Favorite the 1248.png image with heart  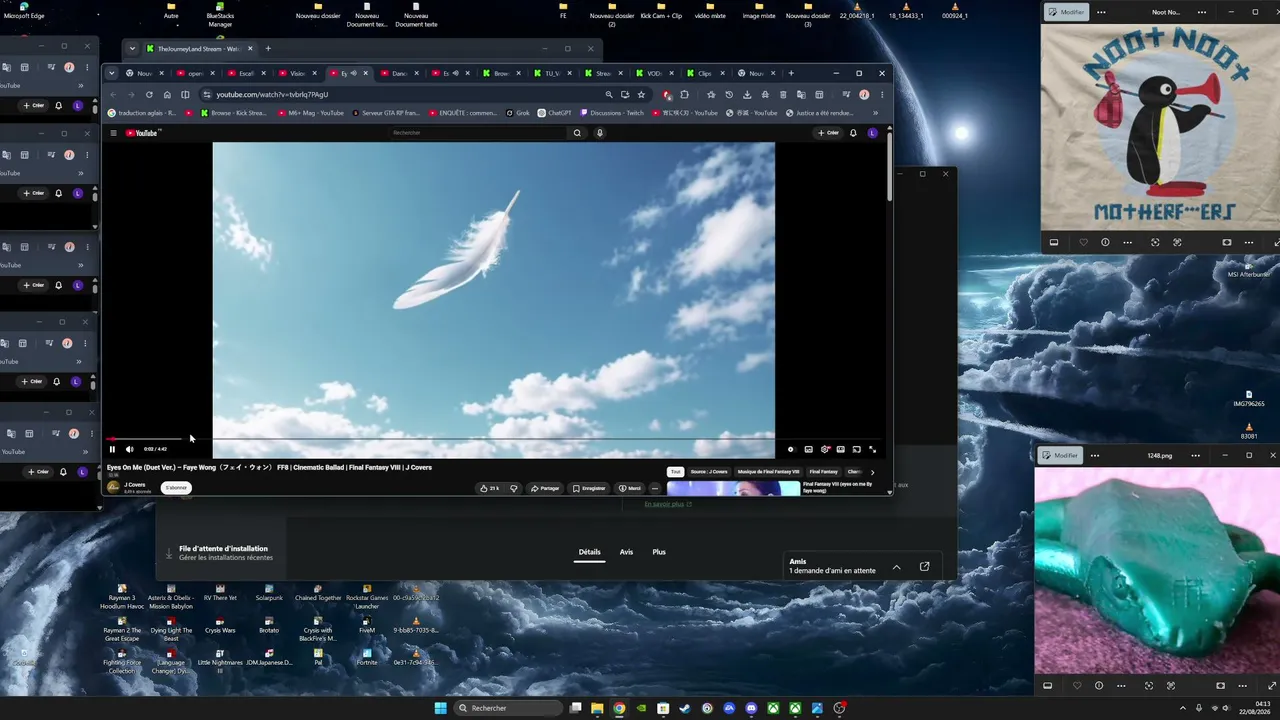click(x=1077, y=686)
